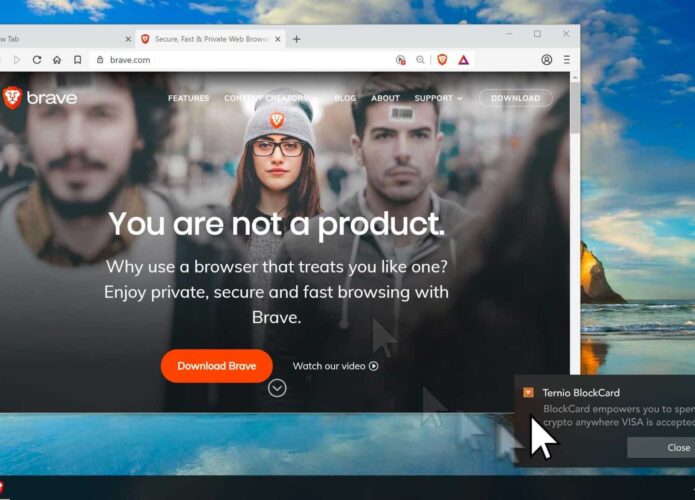Click the forward navigation arrow
The height and width of the screenshot is (500, 695).
pos(17,60)
